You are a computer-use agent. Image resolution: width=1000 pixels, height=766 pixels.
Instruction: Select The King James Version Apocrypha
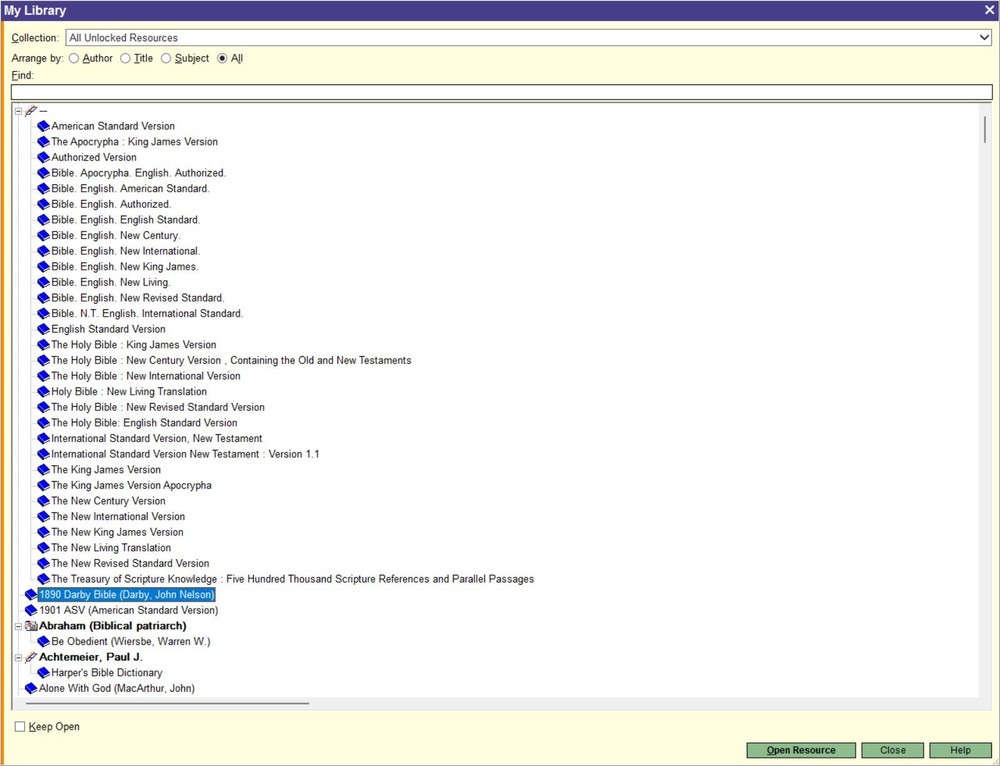pos(131,485)
